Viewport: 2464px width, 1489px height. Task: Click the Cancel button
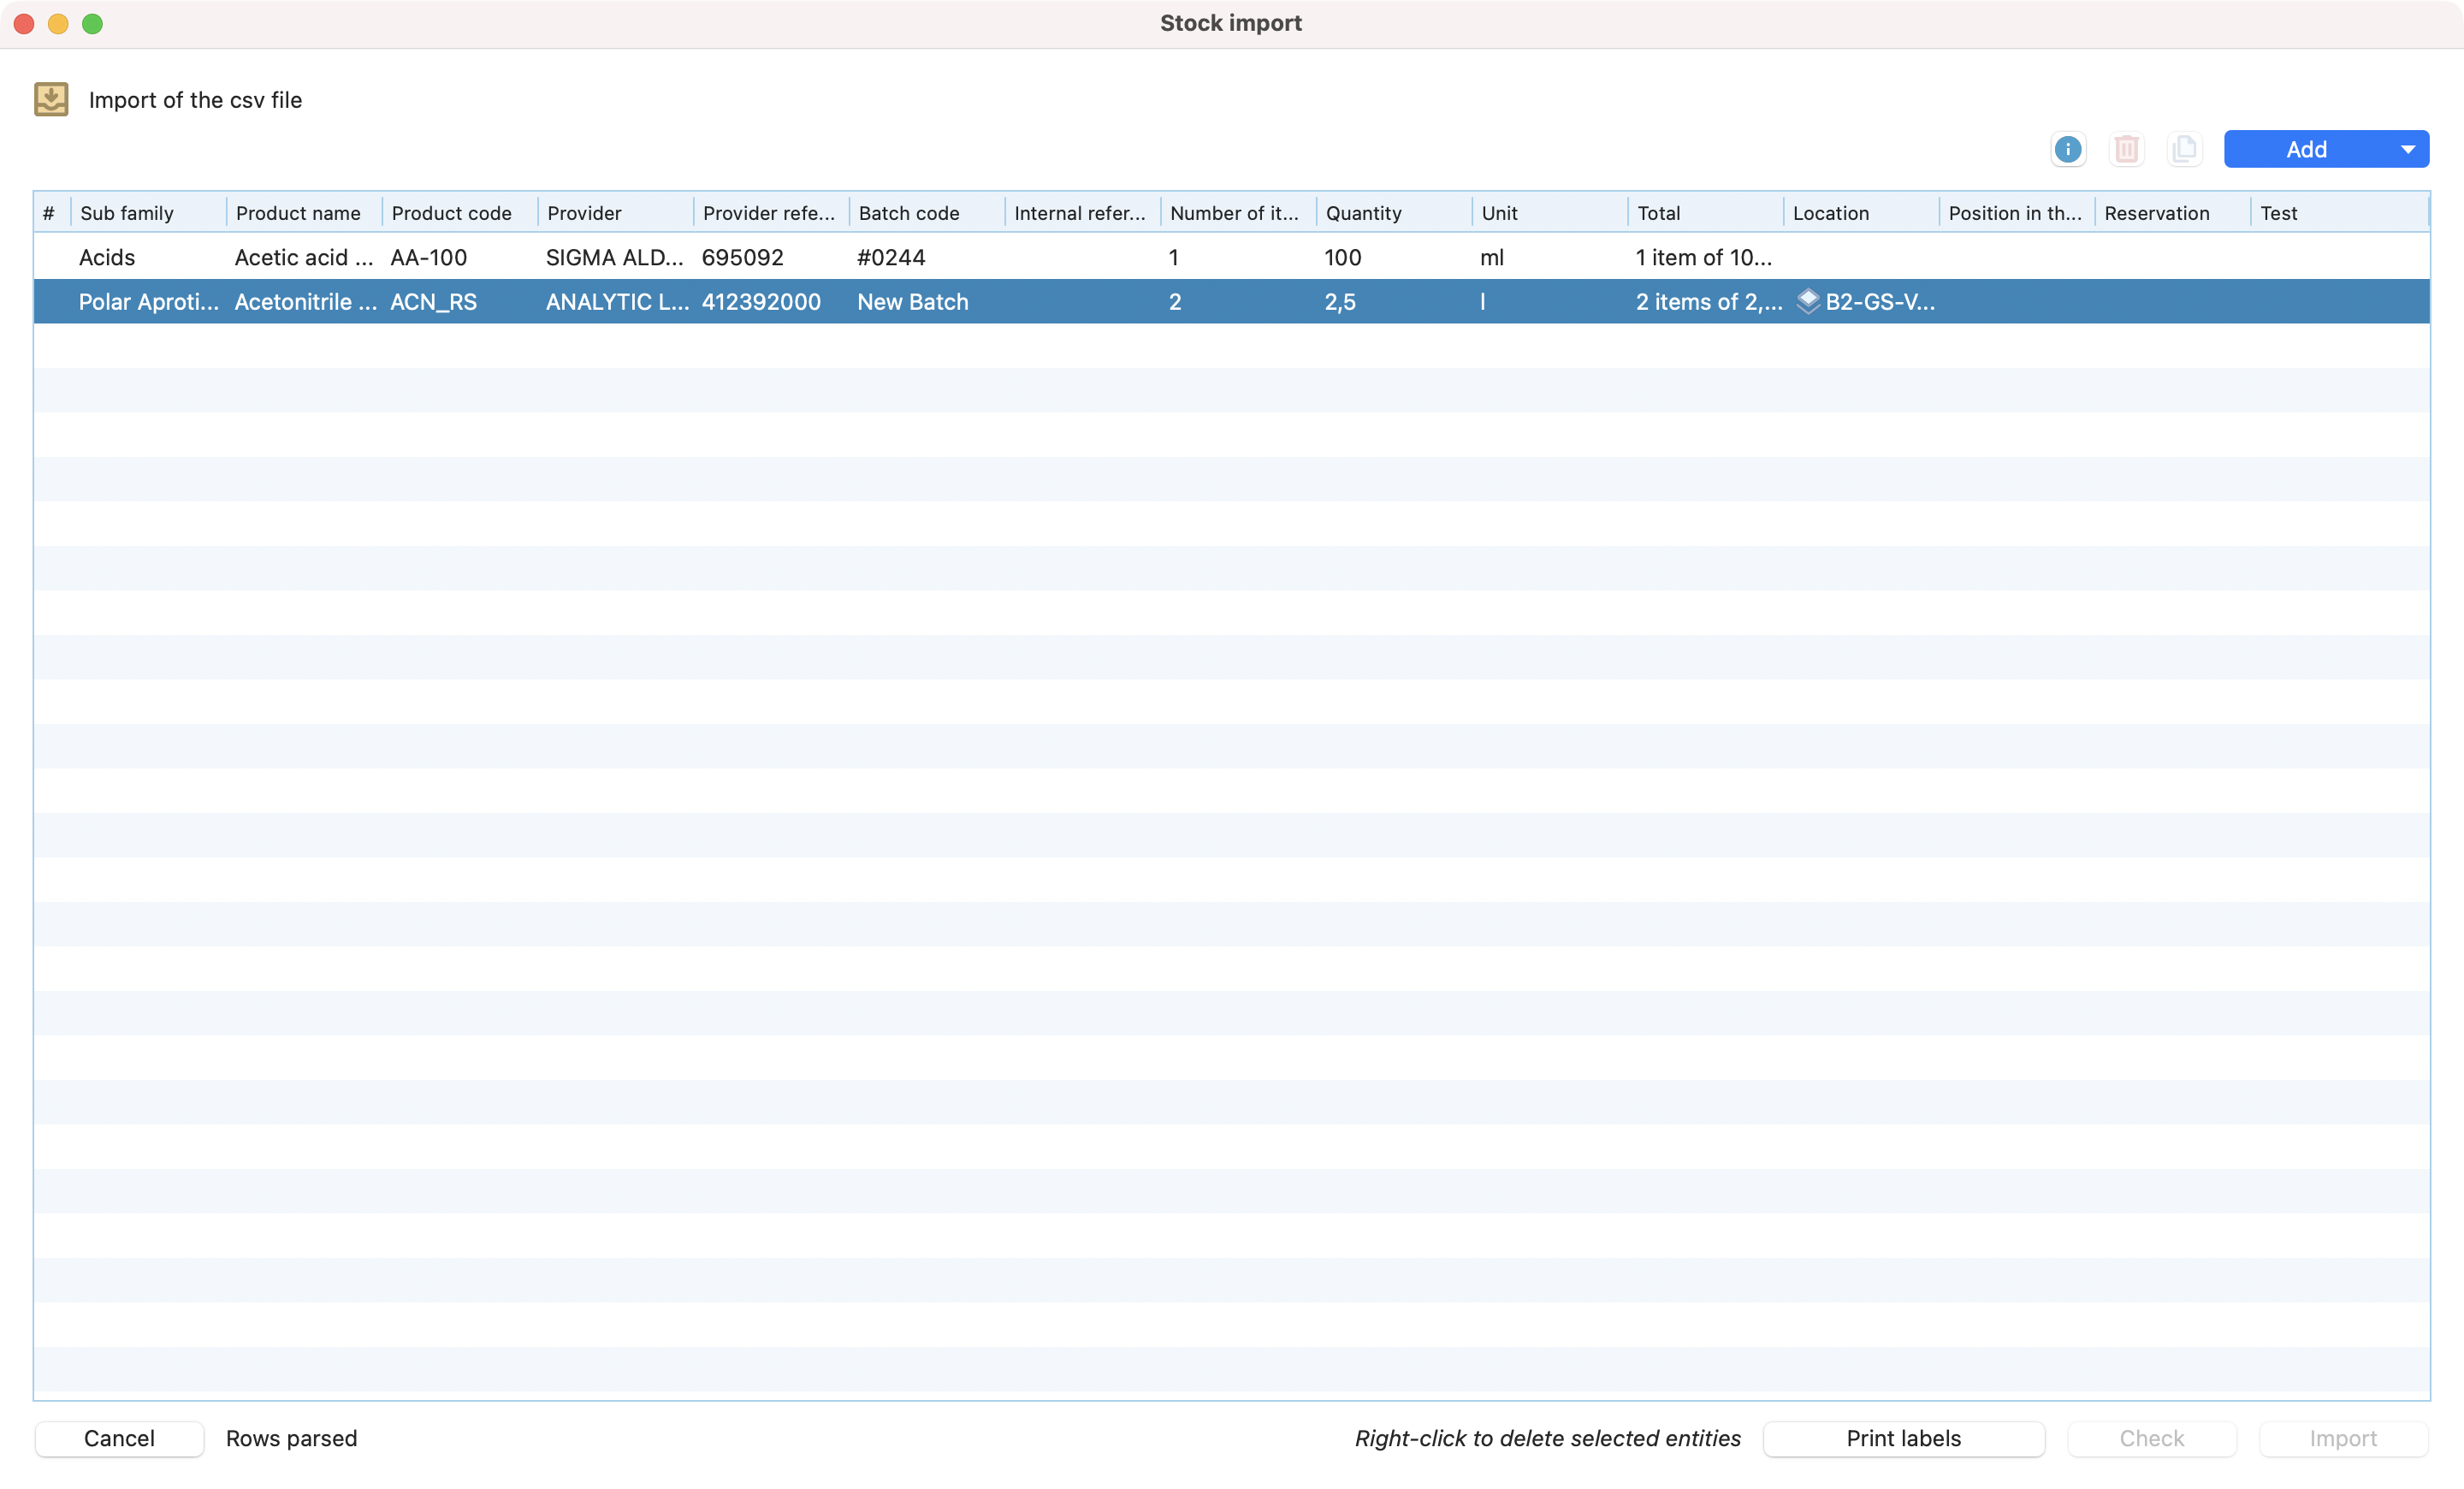pos(119,1438)
